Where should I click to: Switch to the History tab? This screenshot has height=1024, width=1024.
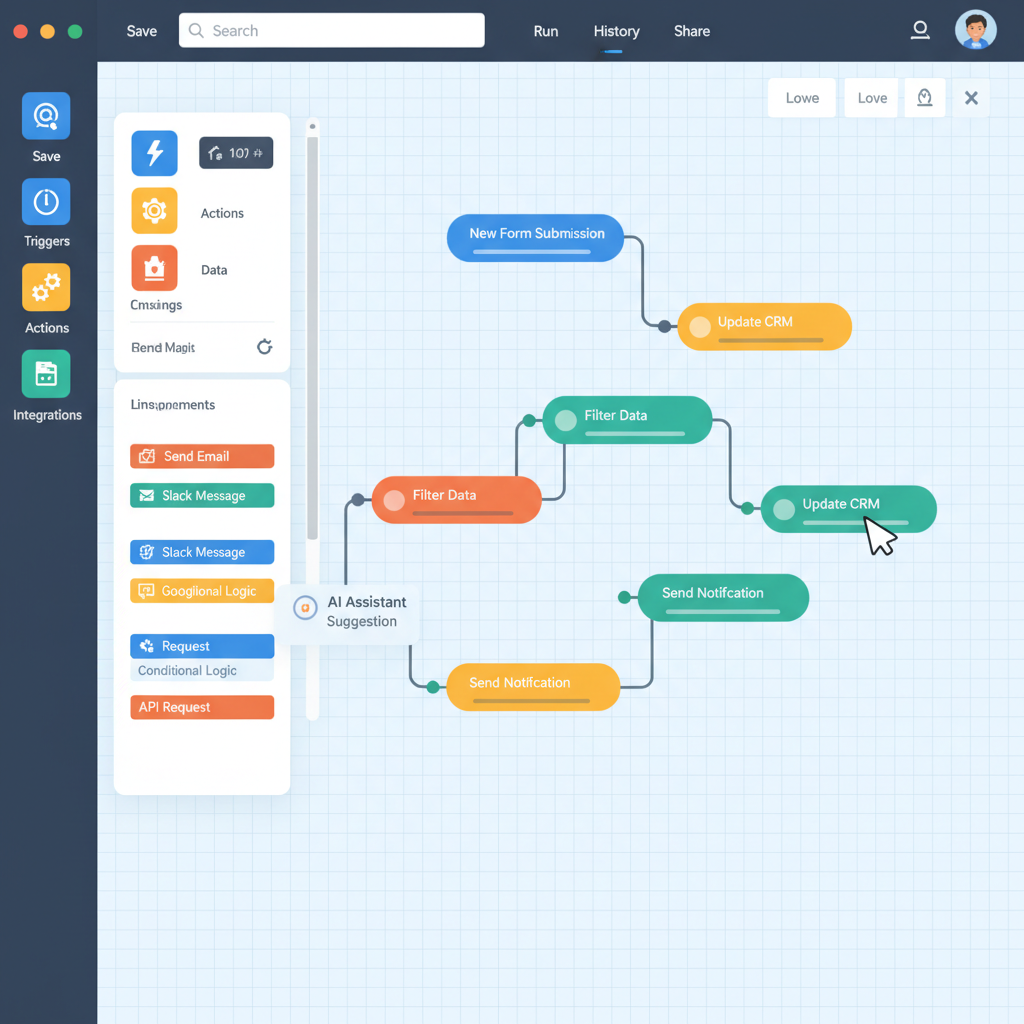coord(616,31)
